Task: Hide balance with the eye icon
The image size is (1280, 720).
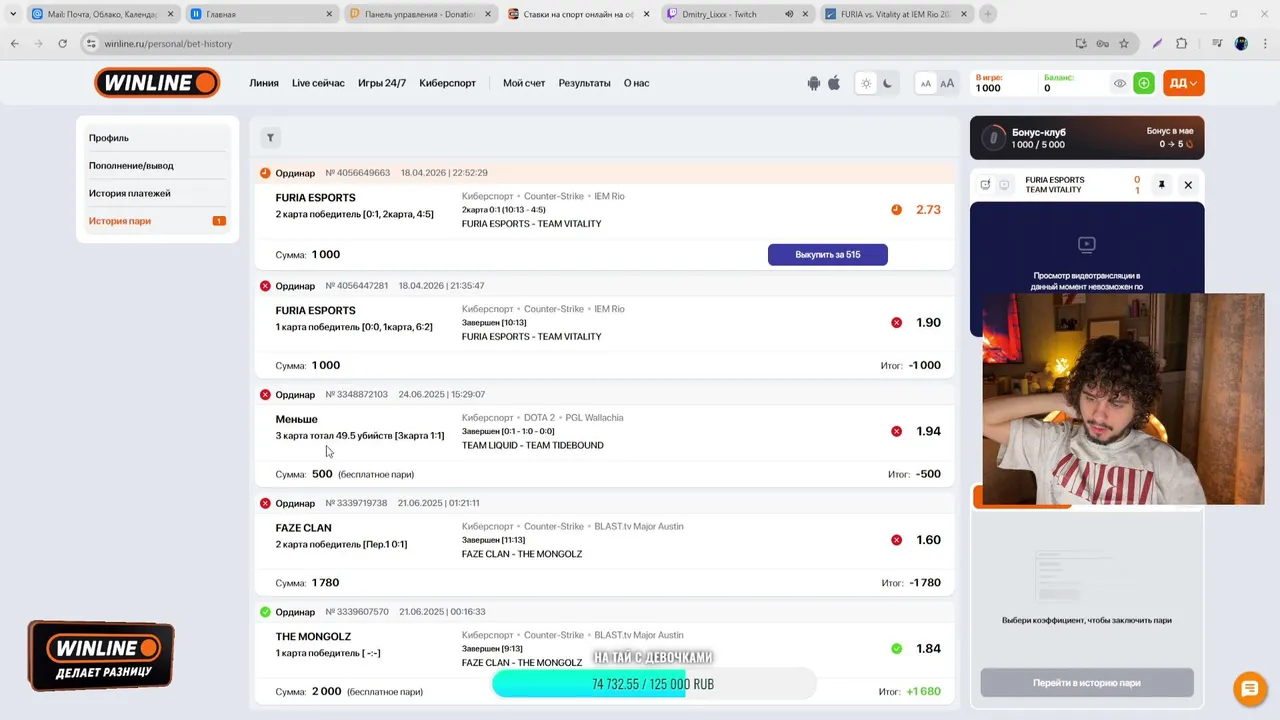Action: pyautogui.click(x=1120, y=84)
